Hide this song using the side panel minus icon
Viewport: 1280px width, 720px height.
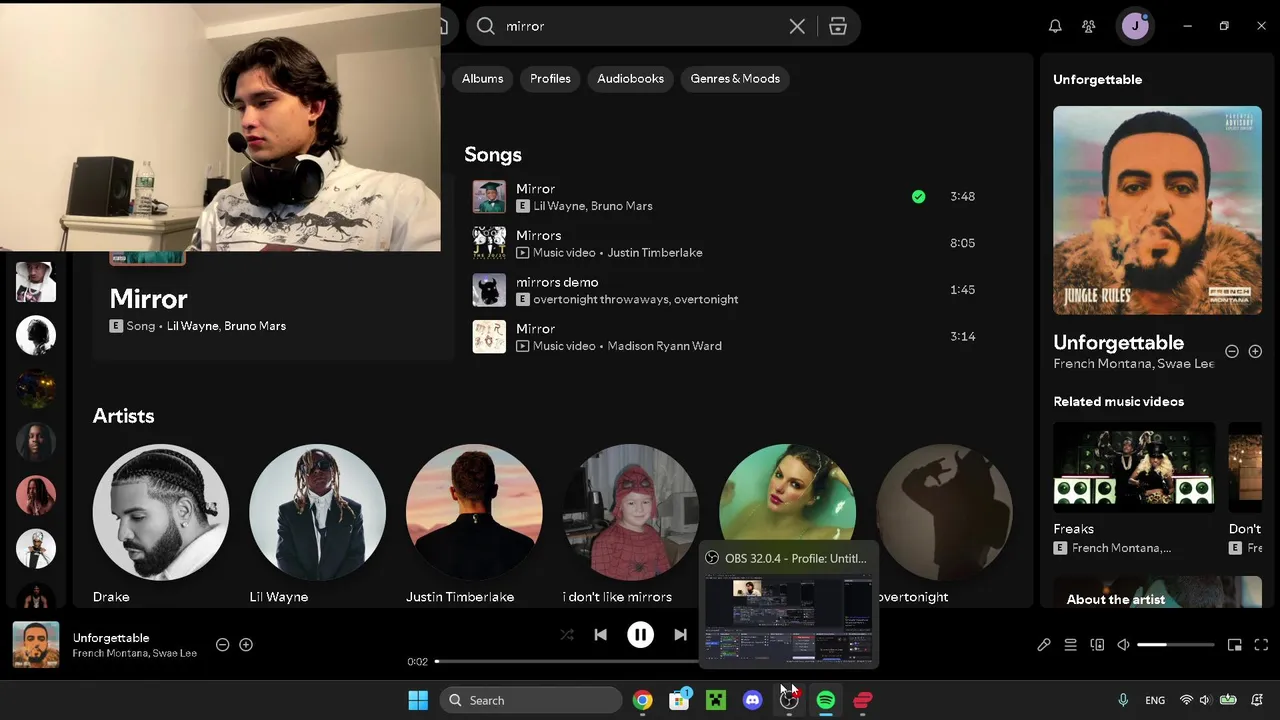pyautogui.click(x=1232, y=351)
